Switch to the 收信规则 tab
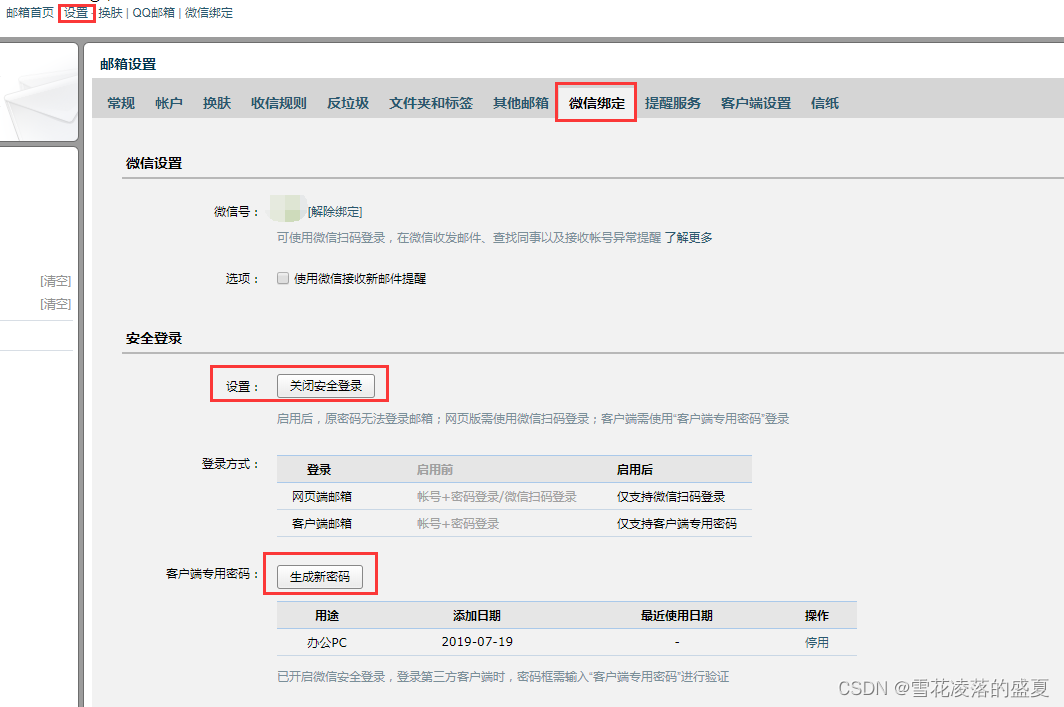This screenshot has height=707, width=1064. point(278,103)
